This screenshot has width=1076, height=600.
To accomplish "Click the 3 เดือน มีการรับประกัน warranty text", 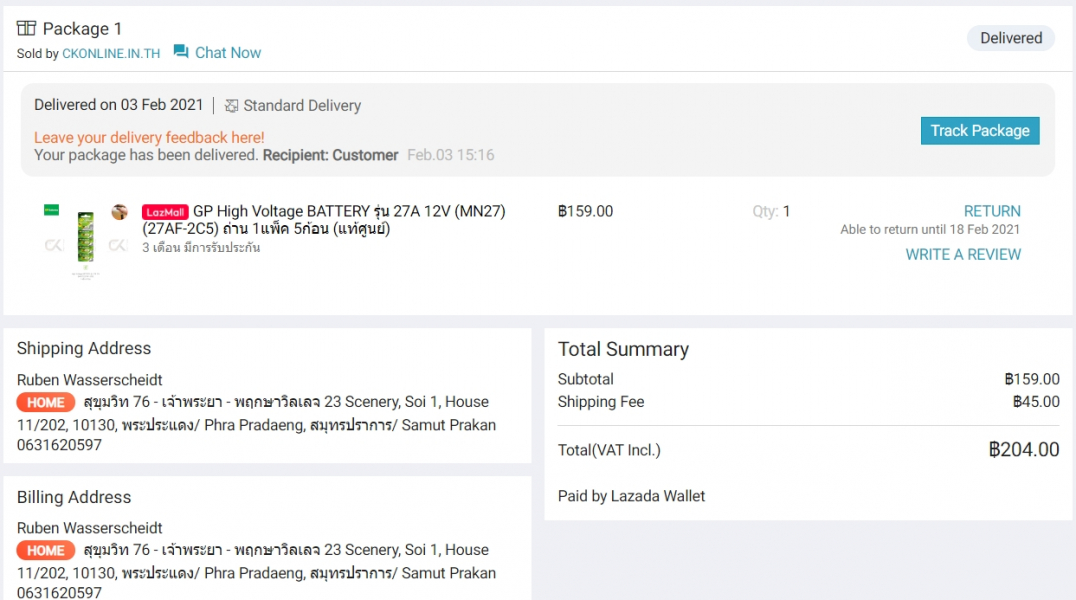I will (201, 248).
